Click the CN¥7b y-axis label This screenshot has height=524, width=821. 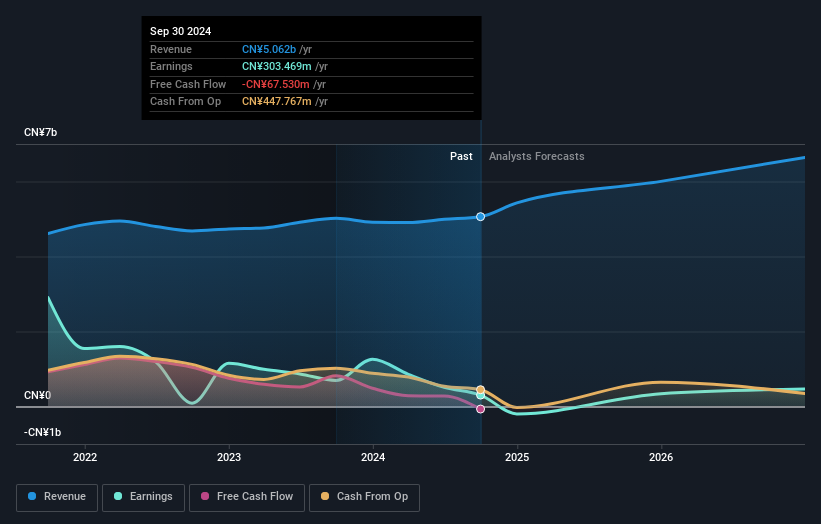coord(40,132)
